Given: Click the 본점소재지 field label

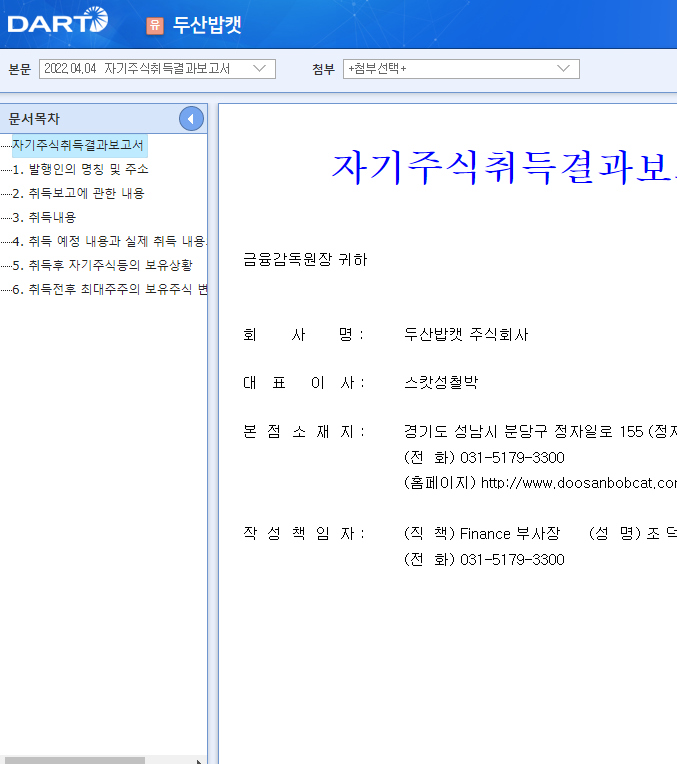Looking at the screenshot, I should (303, 431).
